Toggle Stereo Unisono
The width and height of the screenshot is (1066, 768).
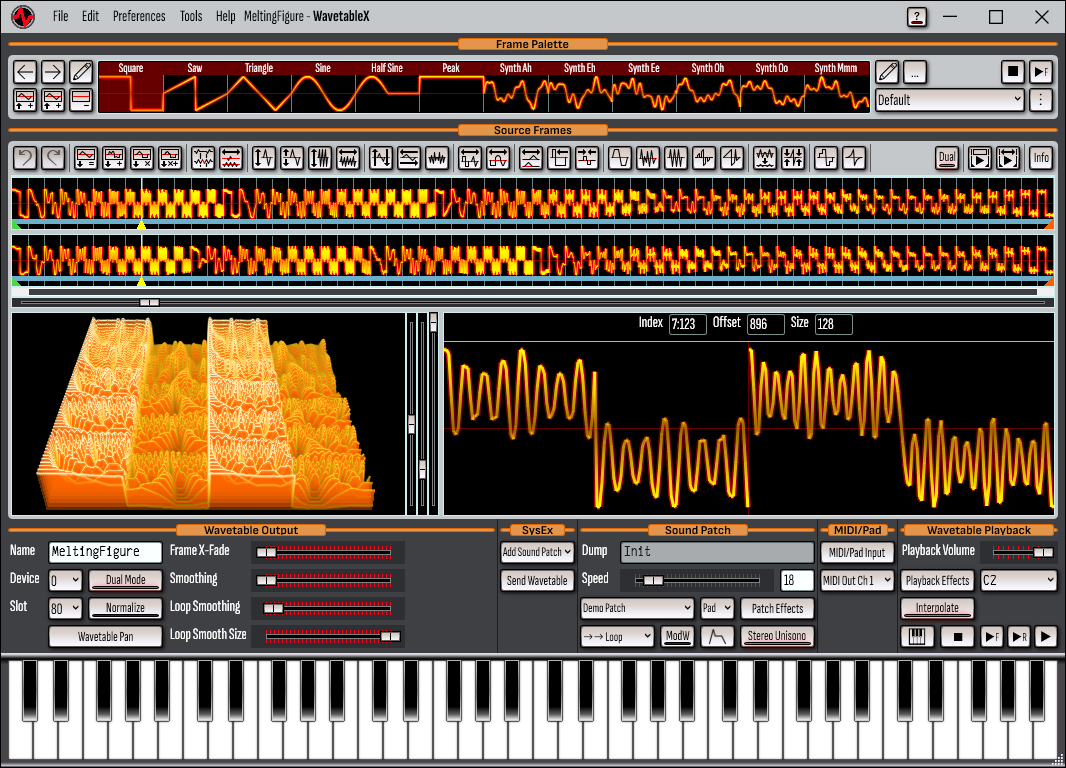point(776,636)
